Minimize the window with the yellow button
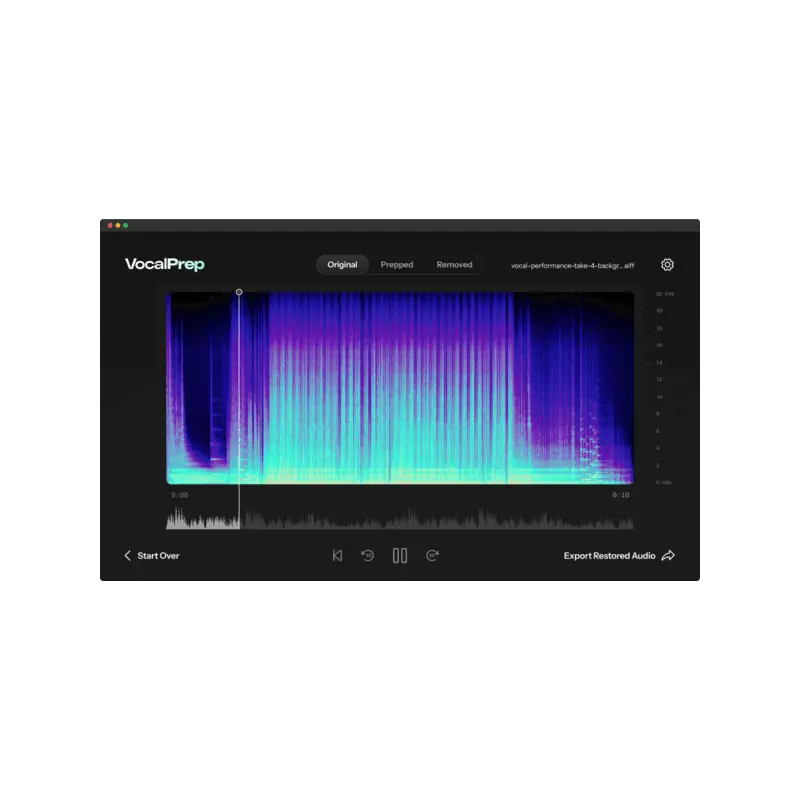The height and width of the screenshot is (800, 800). coord(118,225)
